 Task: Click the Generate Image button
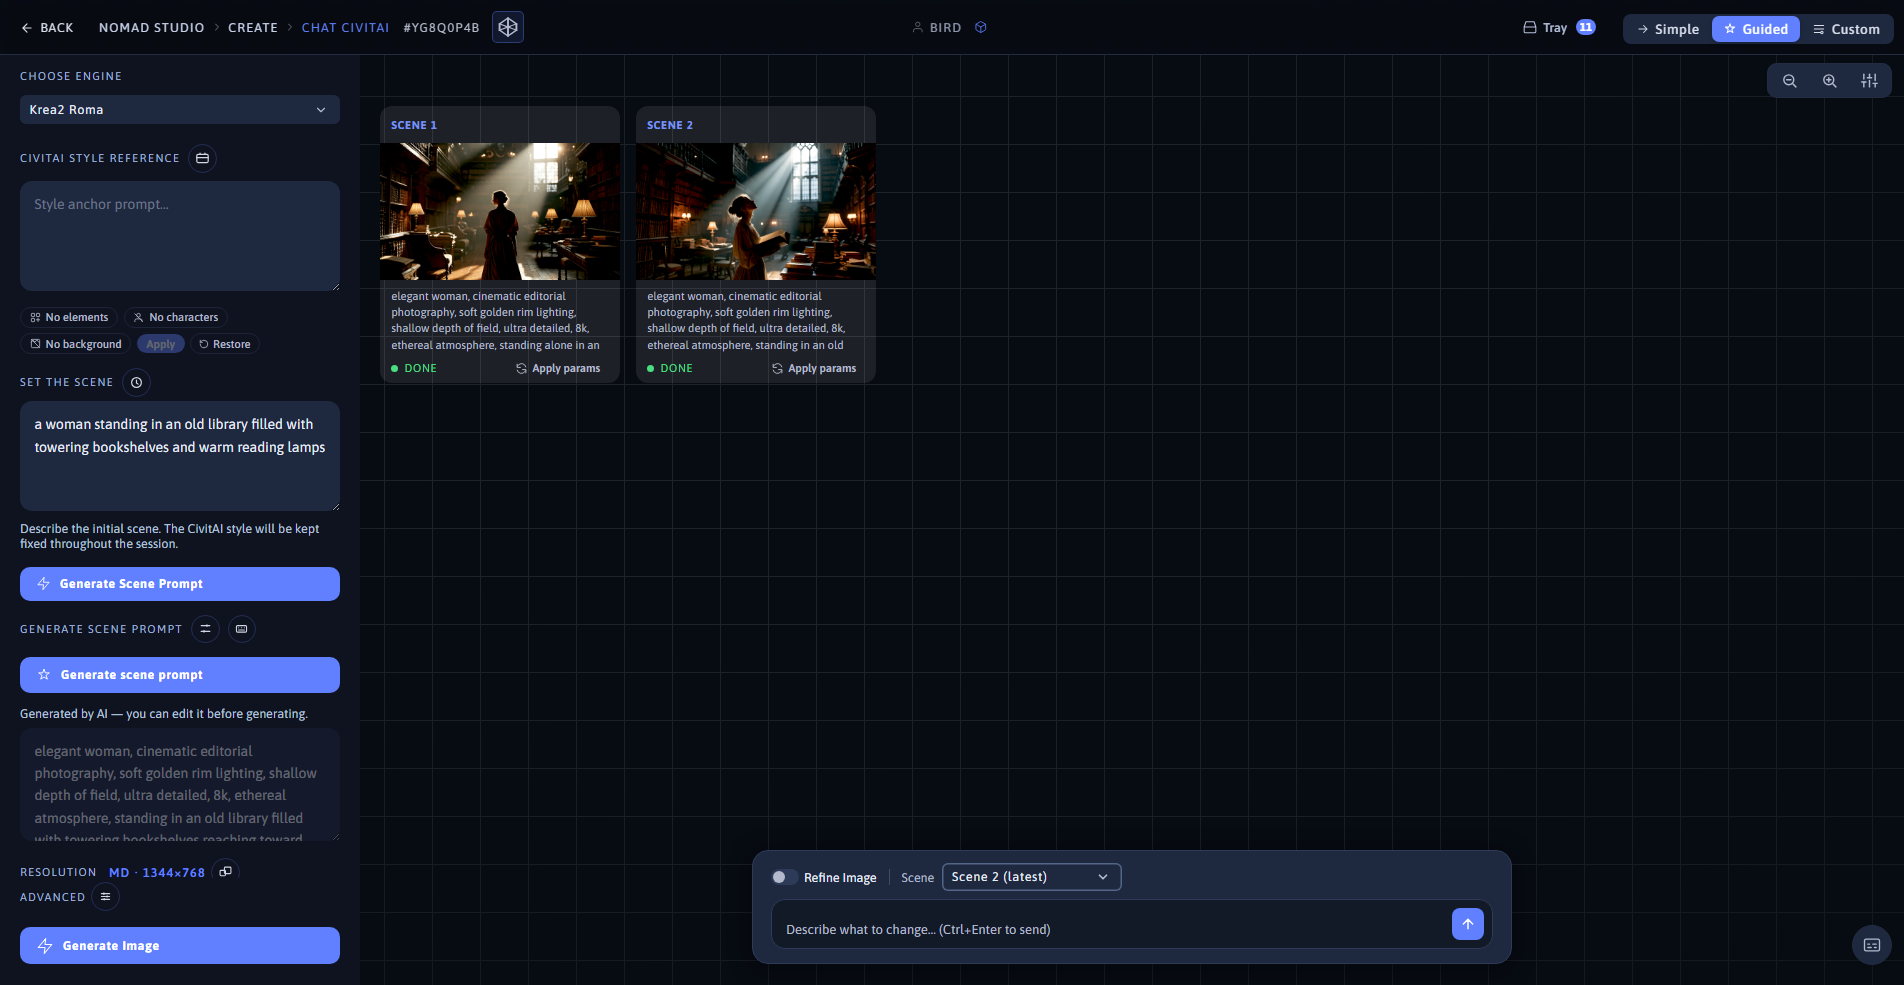coord(180,946)
